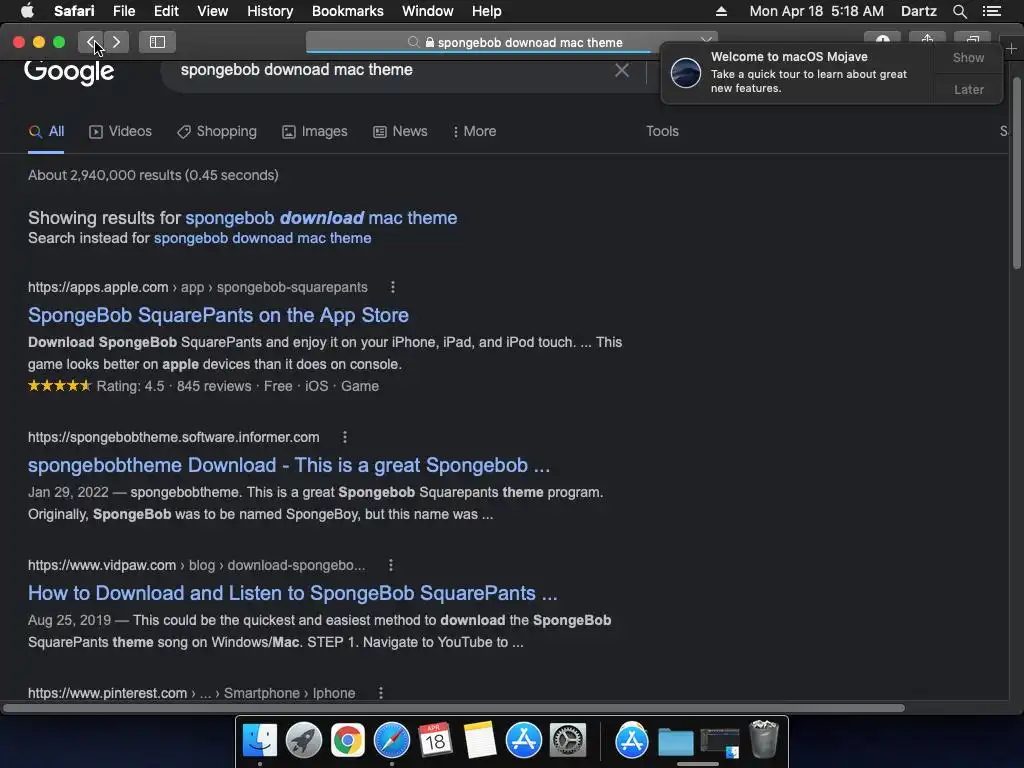Click the eject icon in the menu bar

pyautogui.click(x=721, y=11)
